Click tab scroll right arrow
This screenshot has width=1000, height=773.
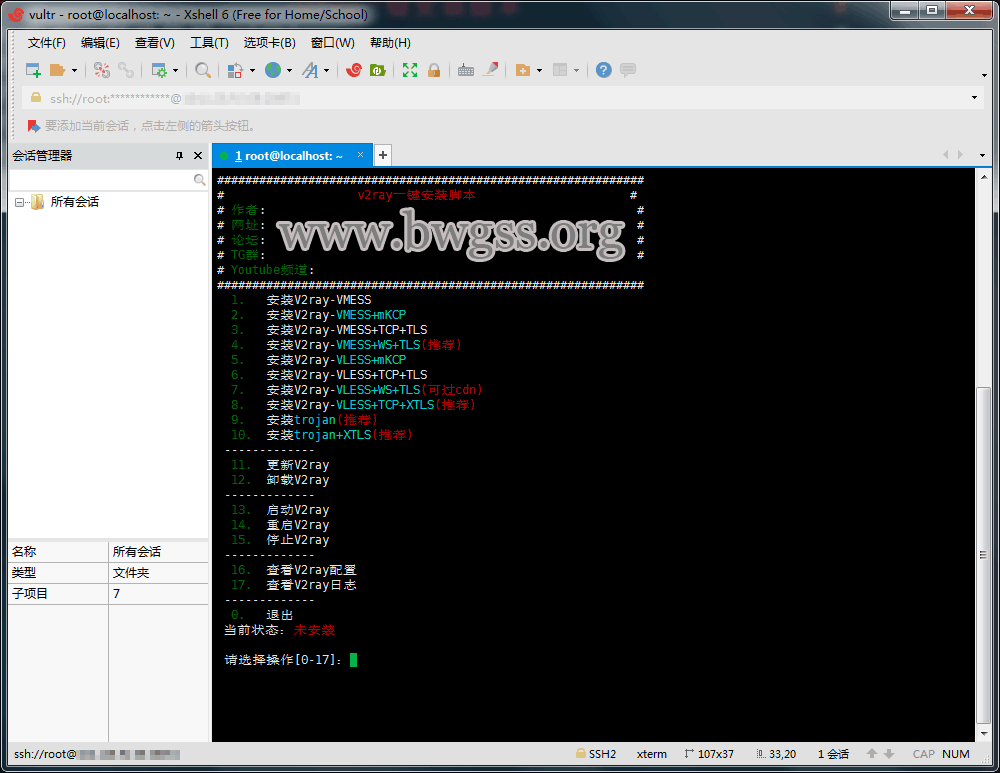960,155
